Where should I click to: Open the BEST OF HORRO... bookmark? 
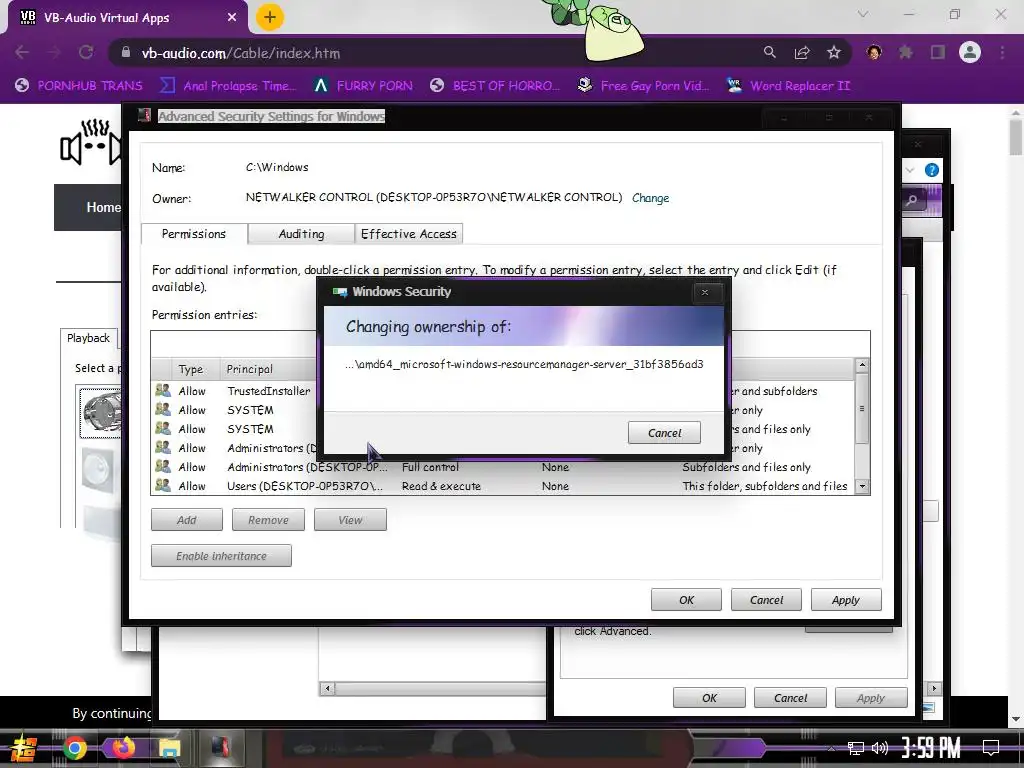(x=495, y=86)
